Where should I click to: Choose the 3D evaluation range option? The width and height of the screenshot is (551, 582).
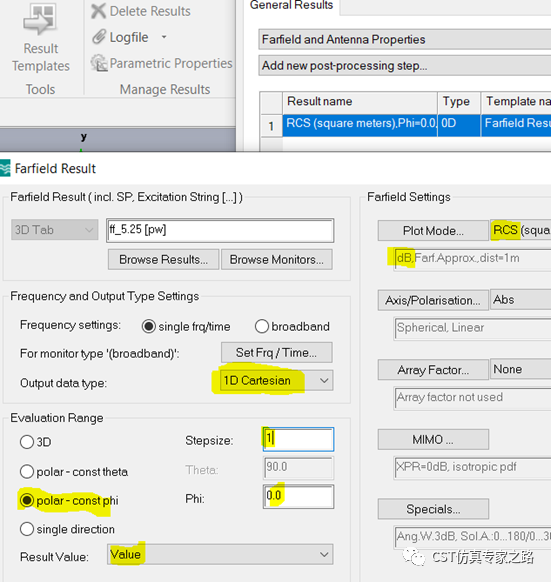coord(27,442)
